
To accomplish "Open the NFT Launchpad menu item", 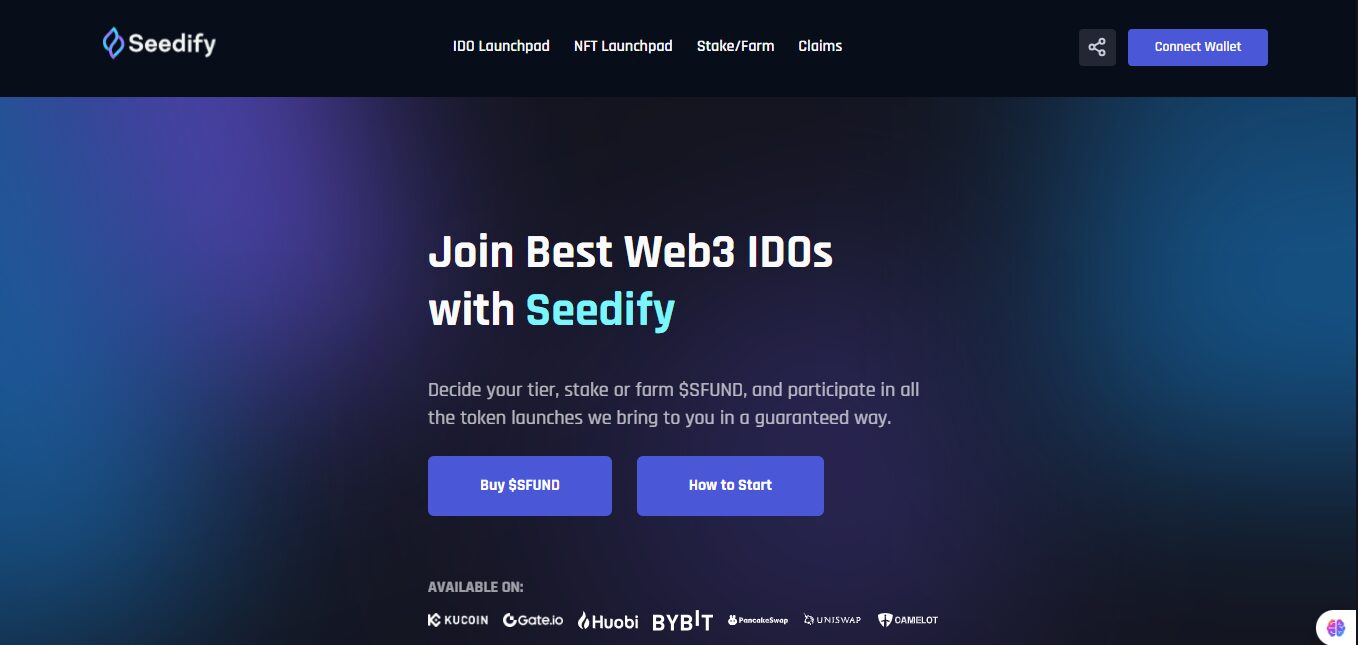I will [x=623, y=46].
